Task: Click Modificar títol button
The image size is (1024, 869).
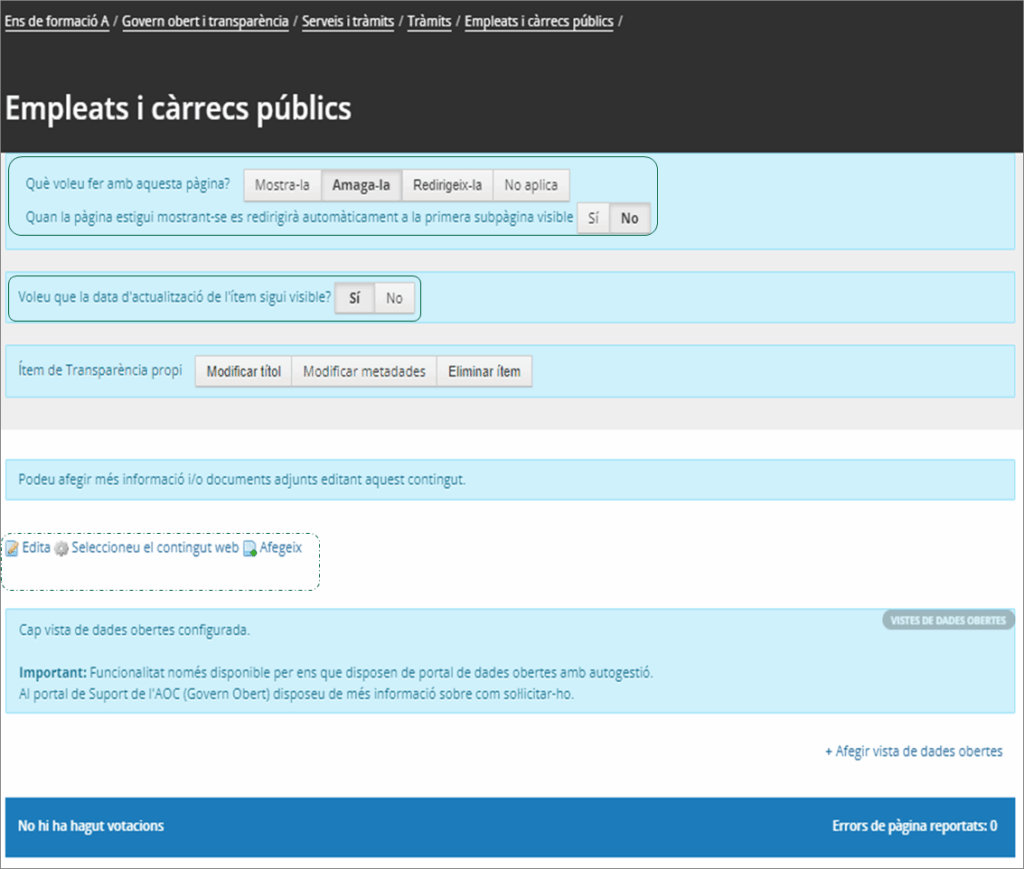Action: point(243,372)
